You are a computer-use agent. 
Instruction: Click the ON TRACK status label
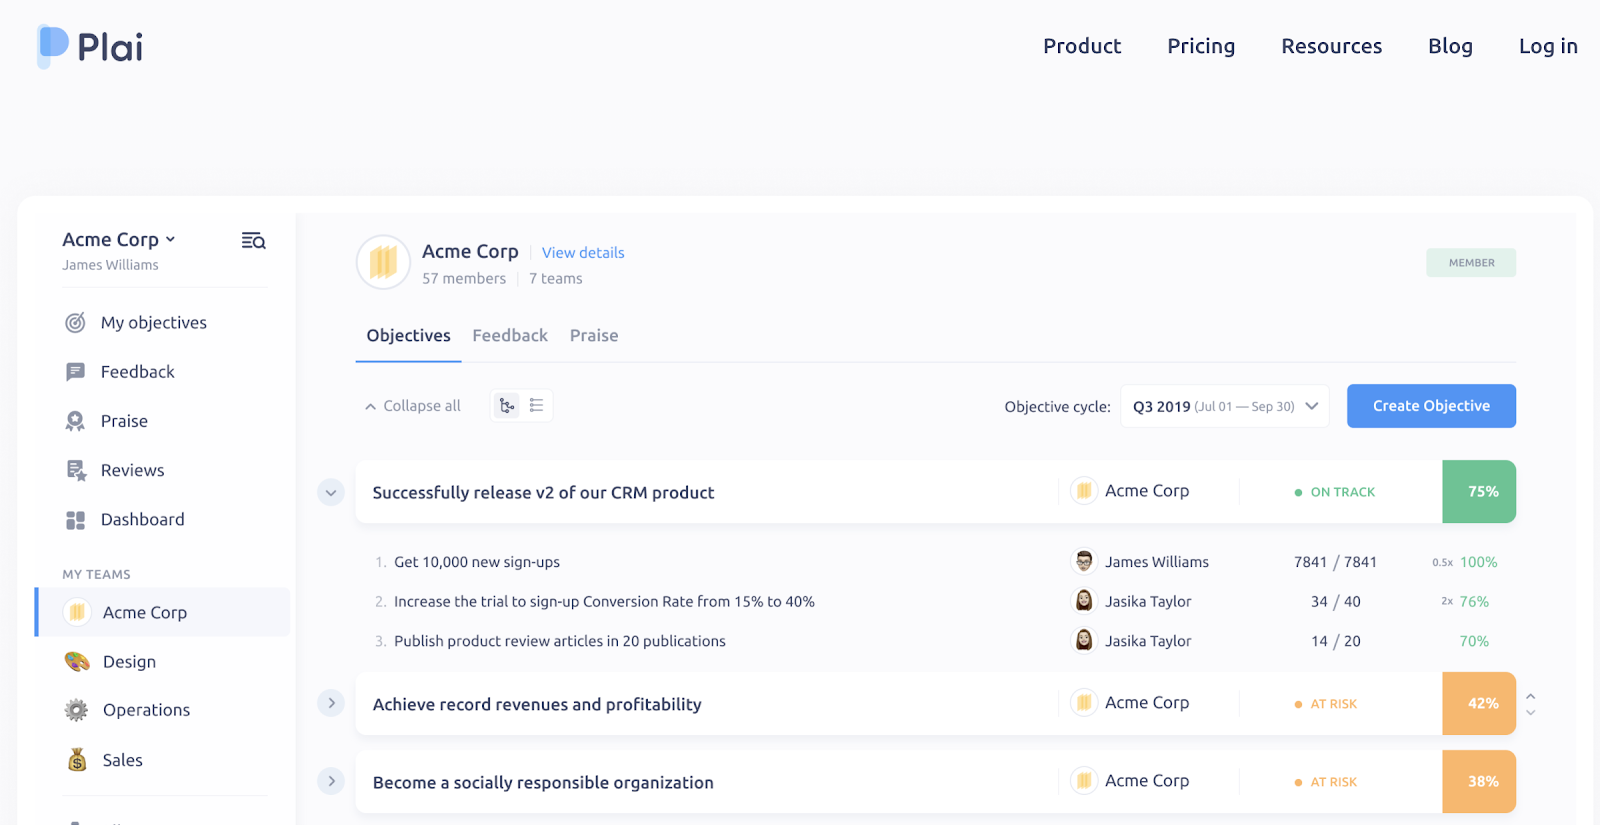(x=1335, y=492)
